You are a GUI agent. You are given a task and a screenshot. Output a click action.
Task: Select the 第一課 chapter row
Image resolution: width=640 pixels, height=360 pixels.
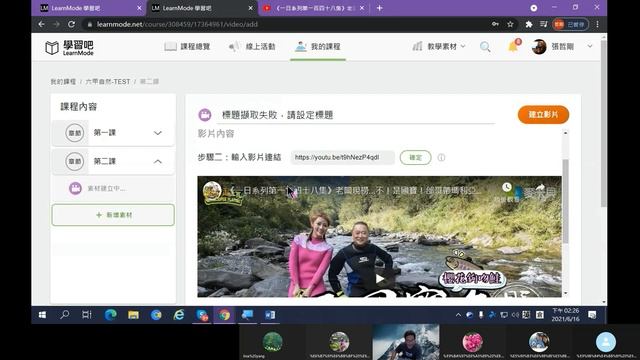point(113,133)
